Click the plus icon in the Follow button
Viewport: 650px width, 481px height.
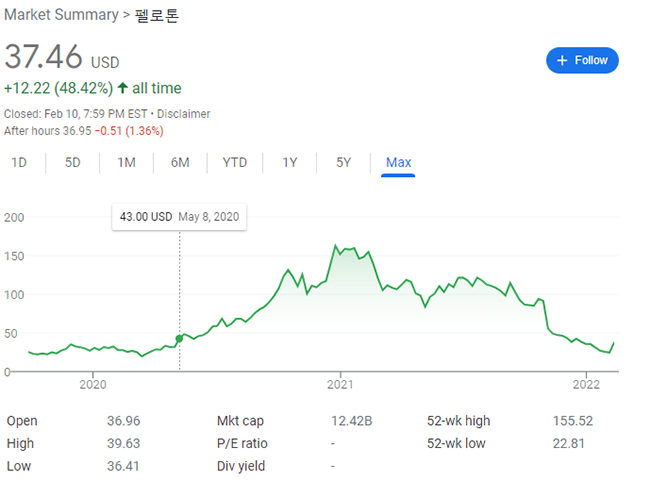(x=562, y=61)
